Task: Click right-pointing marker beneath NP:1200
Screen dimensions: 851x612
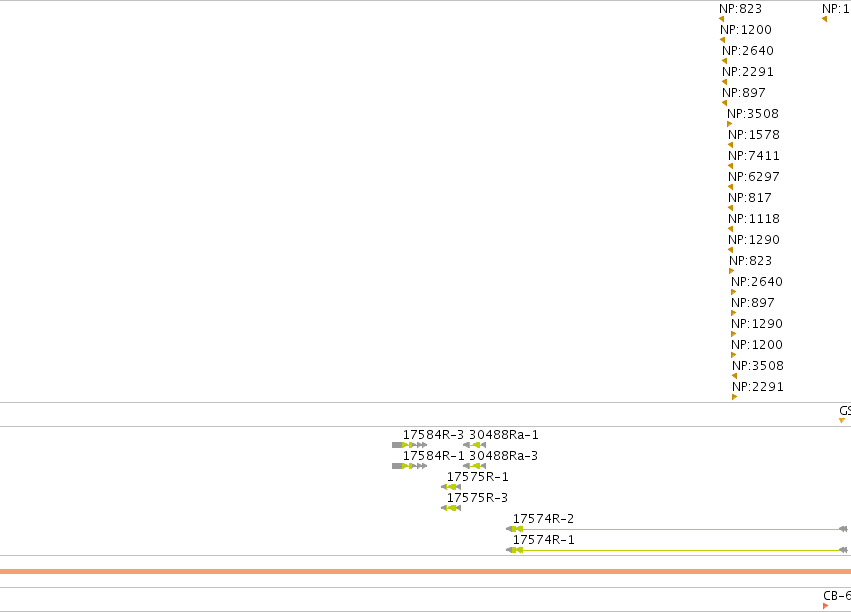Action: (x=734, y=355)
